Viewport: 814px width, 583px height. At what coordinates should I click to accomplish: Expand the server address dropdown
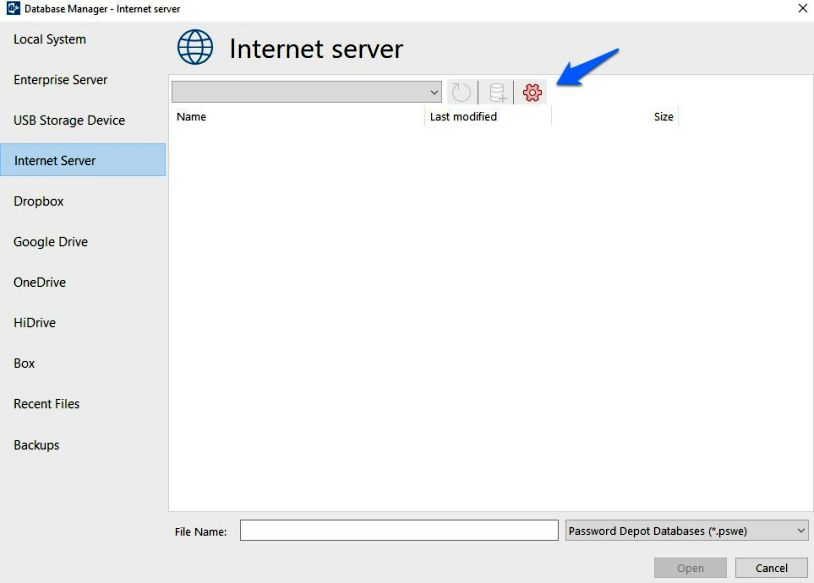point(307,92)
